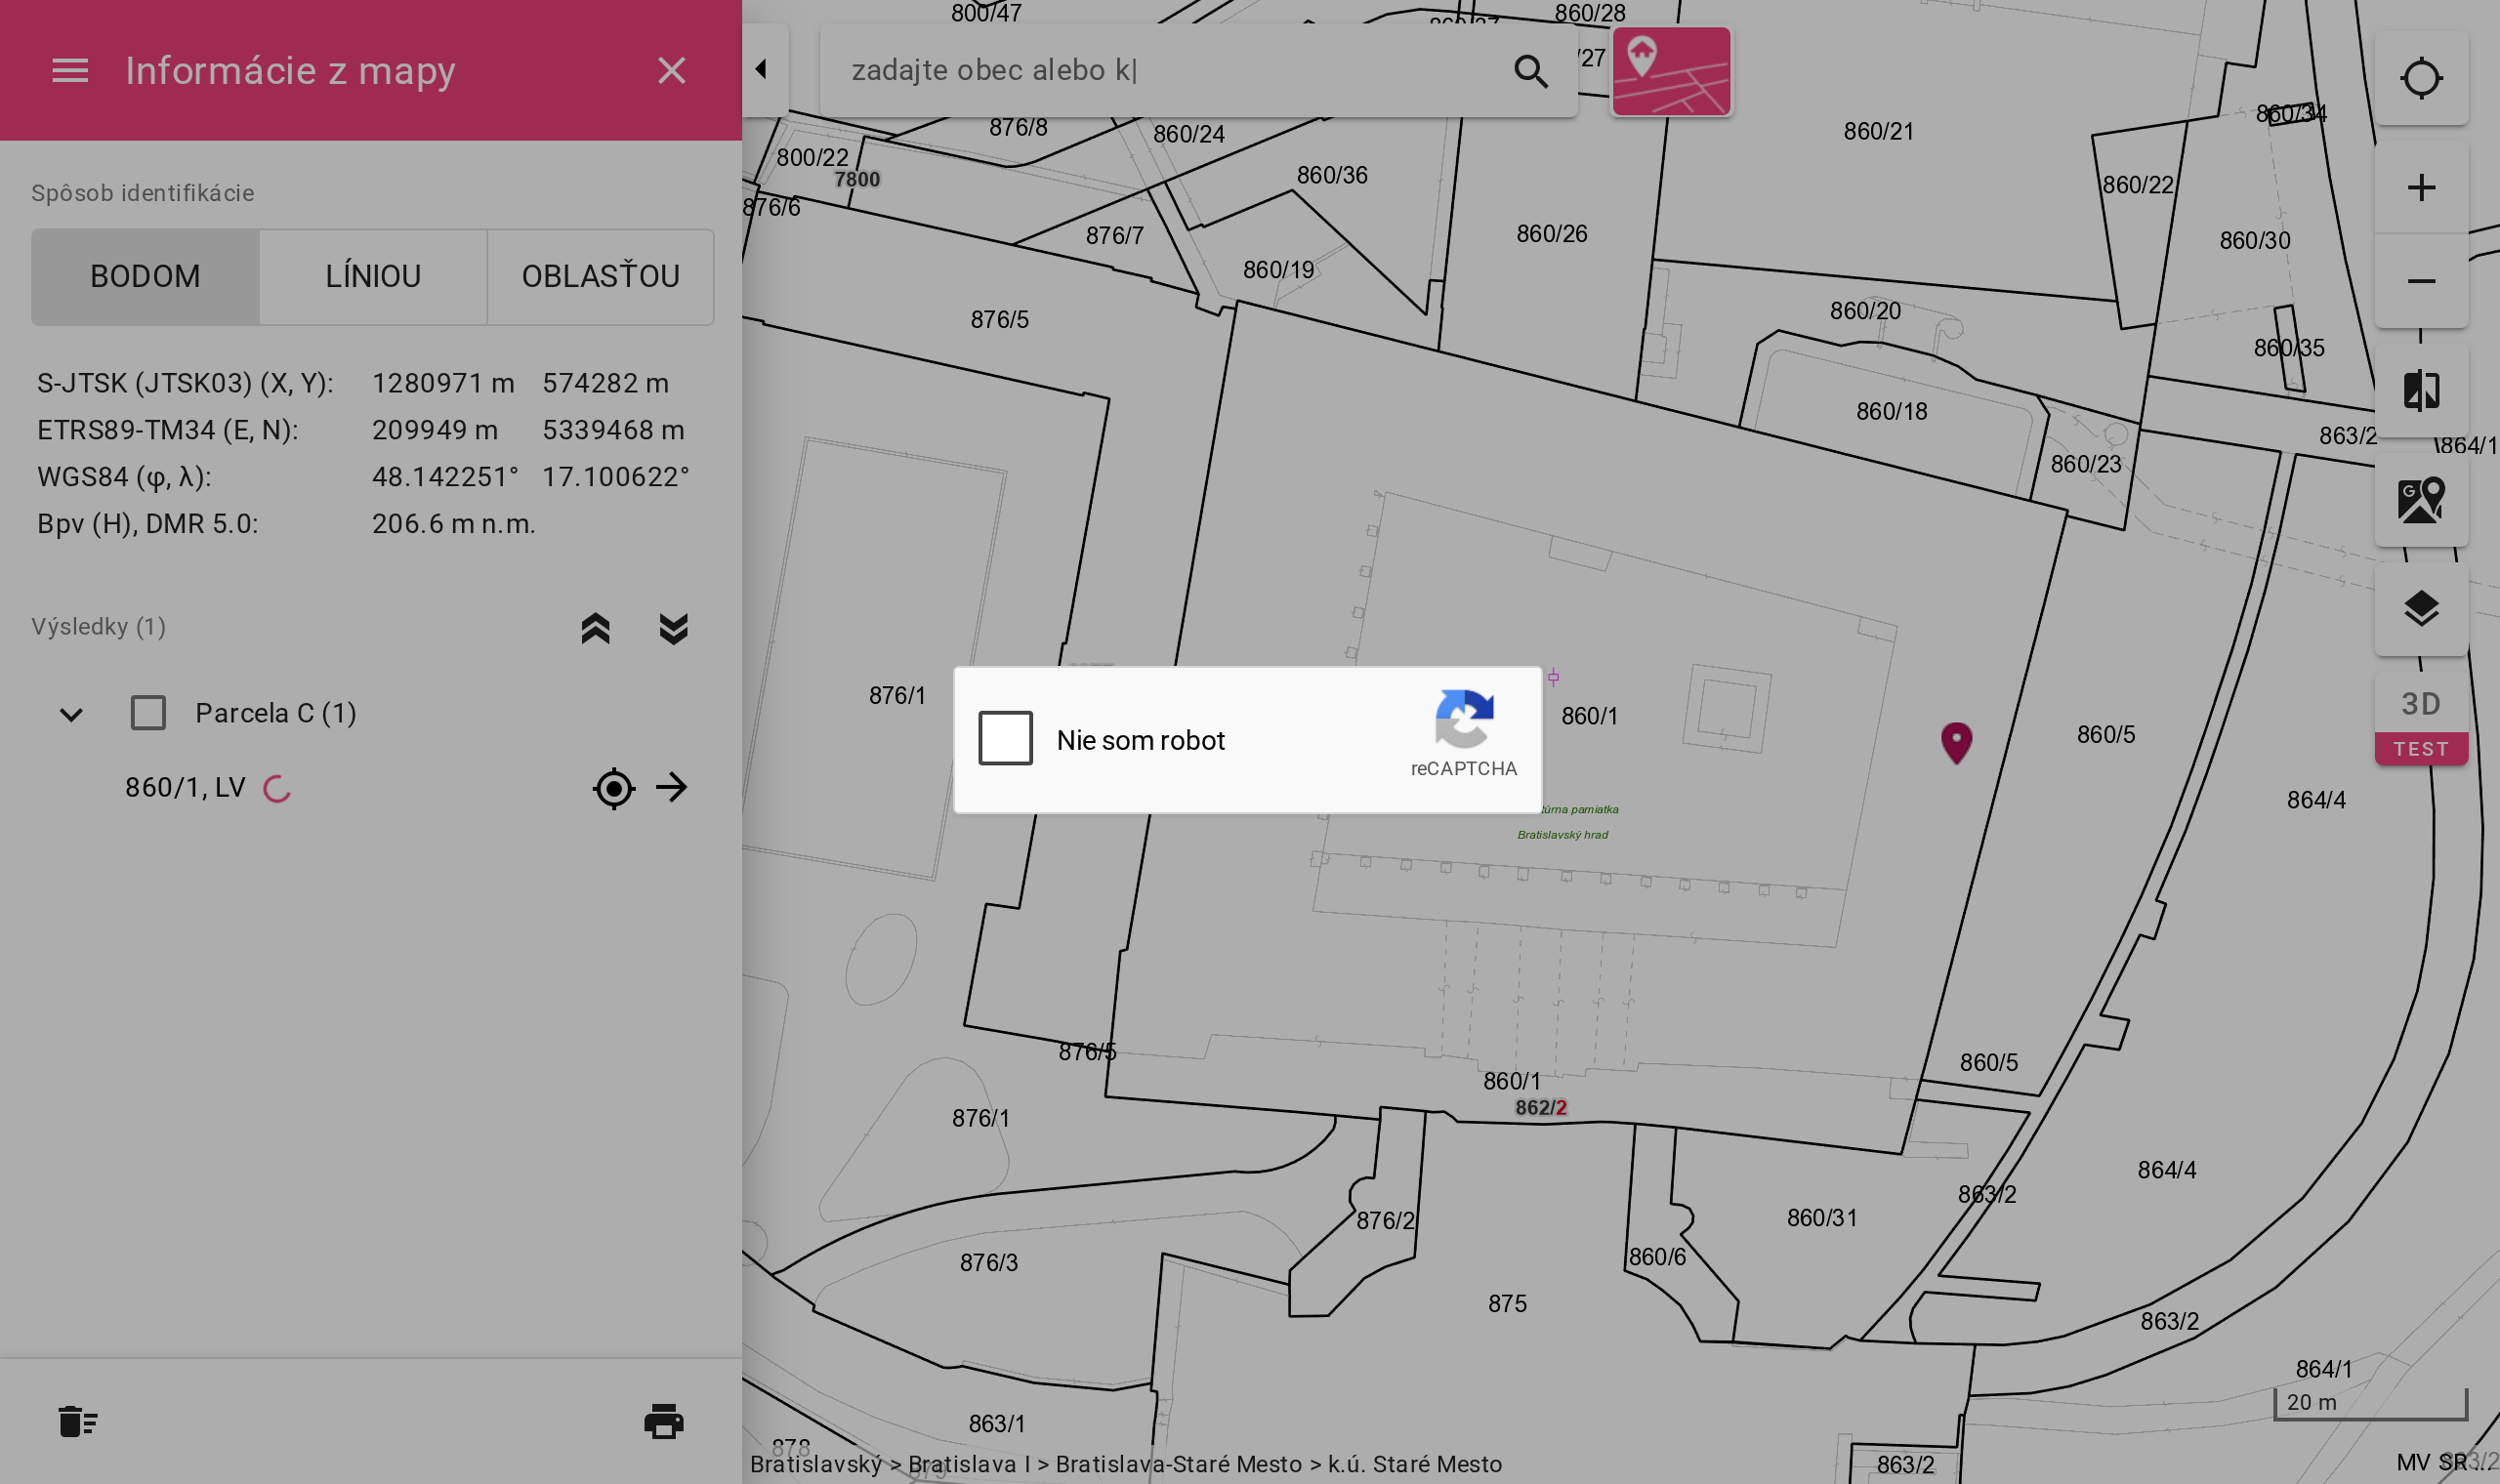Click k.ú. Staré Mesto breadcrumb
This screenshot has height=1484, width=2500.
coord(1414,1464)
